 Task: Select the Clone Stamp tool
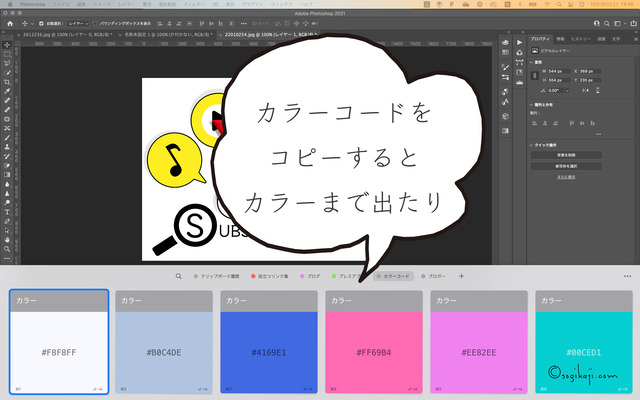click(7, 147)
